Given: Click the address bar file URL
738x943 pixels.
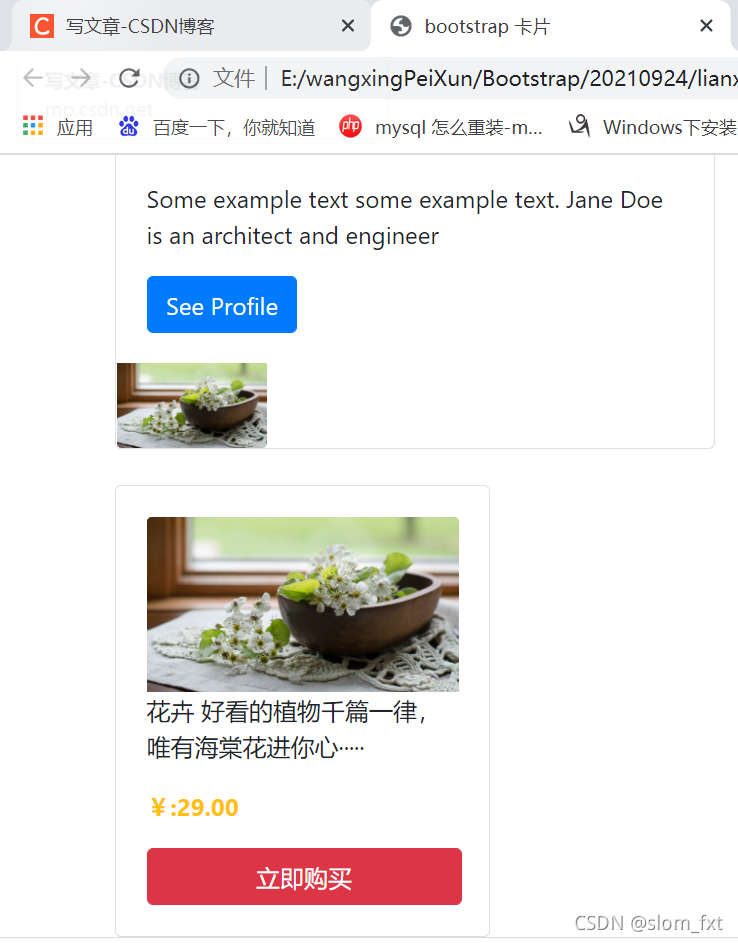Looking at the screenshot, I should click(x=508, y=79).
